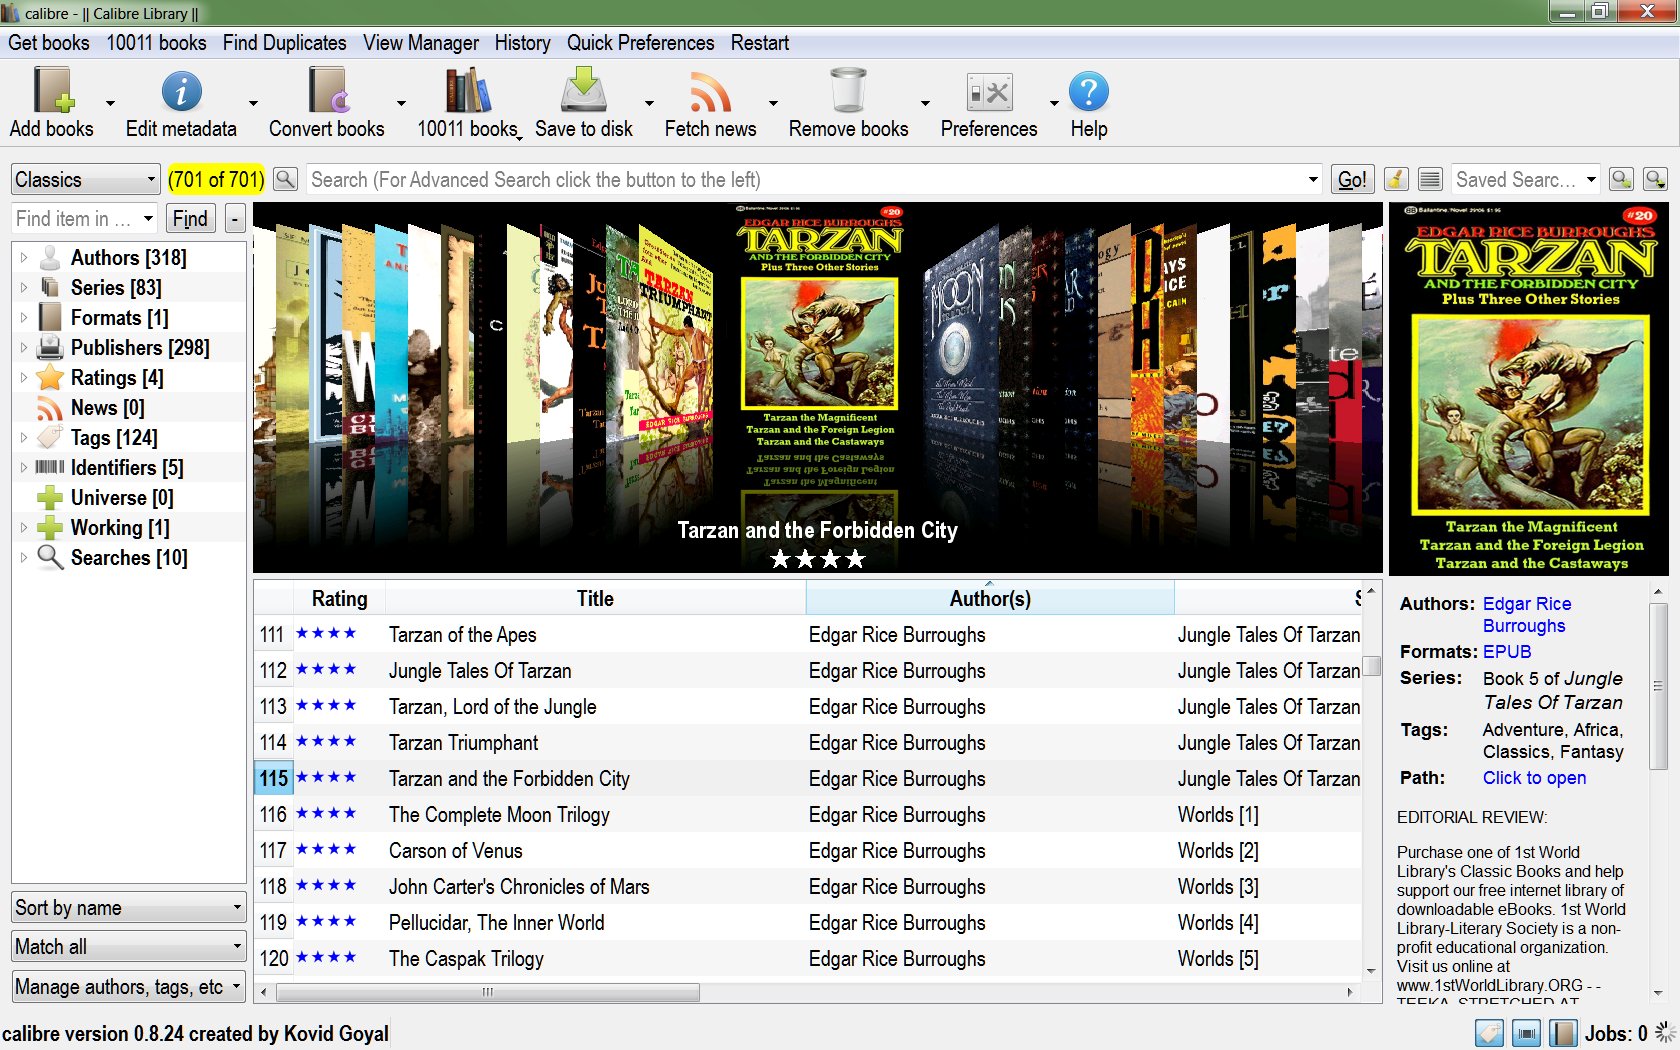Toggle the book details icon in status bar

click(x=1563, y=1033)
